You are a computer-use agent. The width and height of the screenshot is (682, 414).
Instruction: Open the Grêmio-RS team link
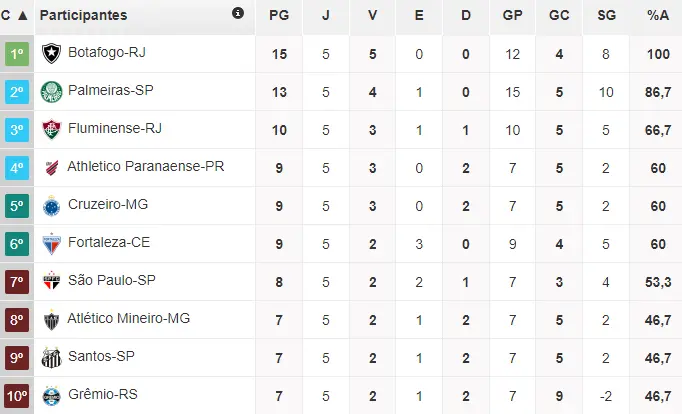click(102, 394)
